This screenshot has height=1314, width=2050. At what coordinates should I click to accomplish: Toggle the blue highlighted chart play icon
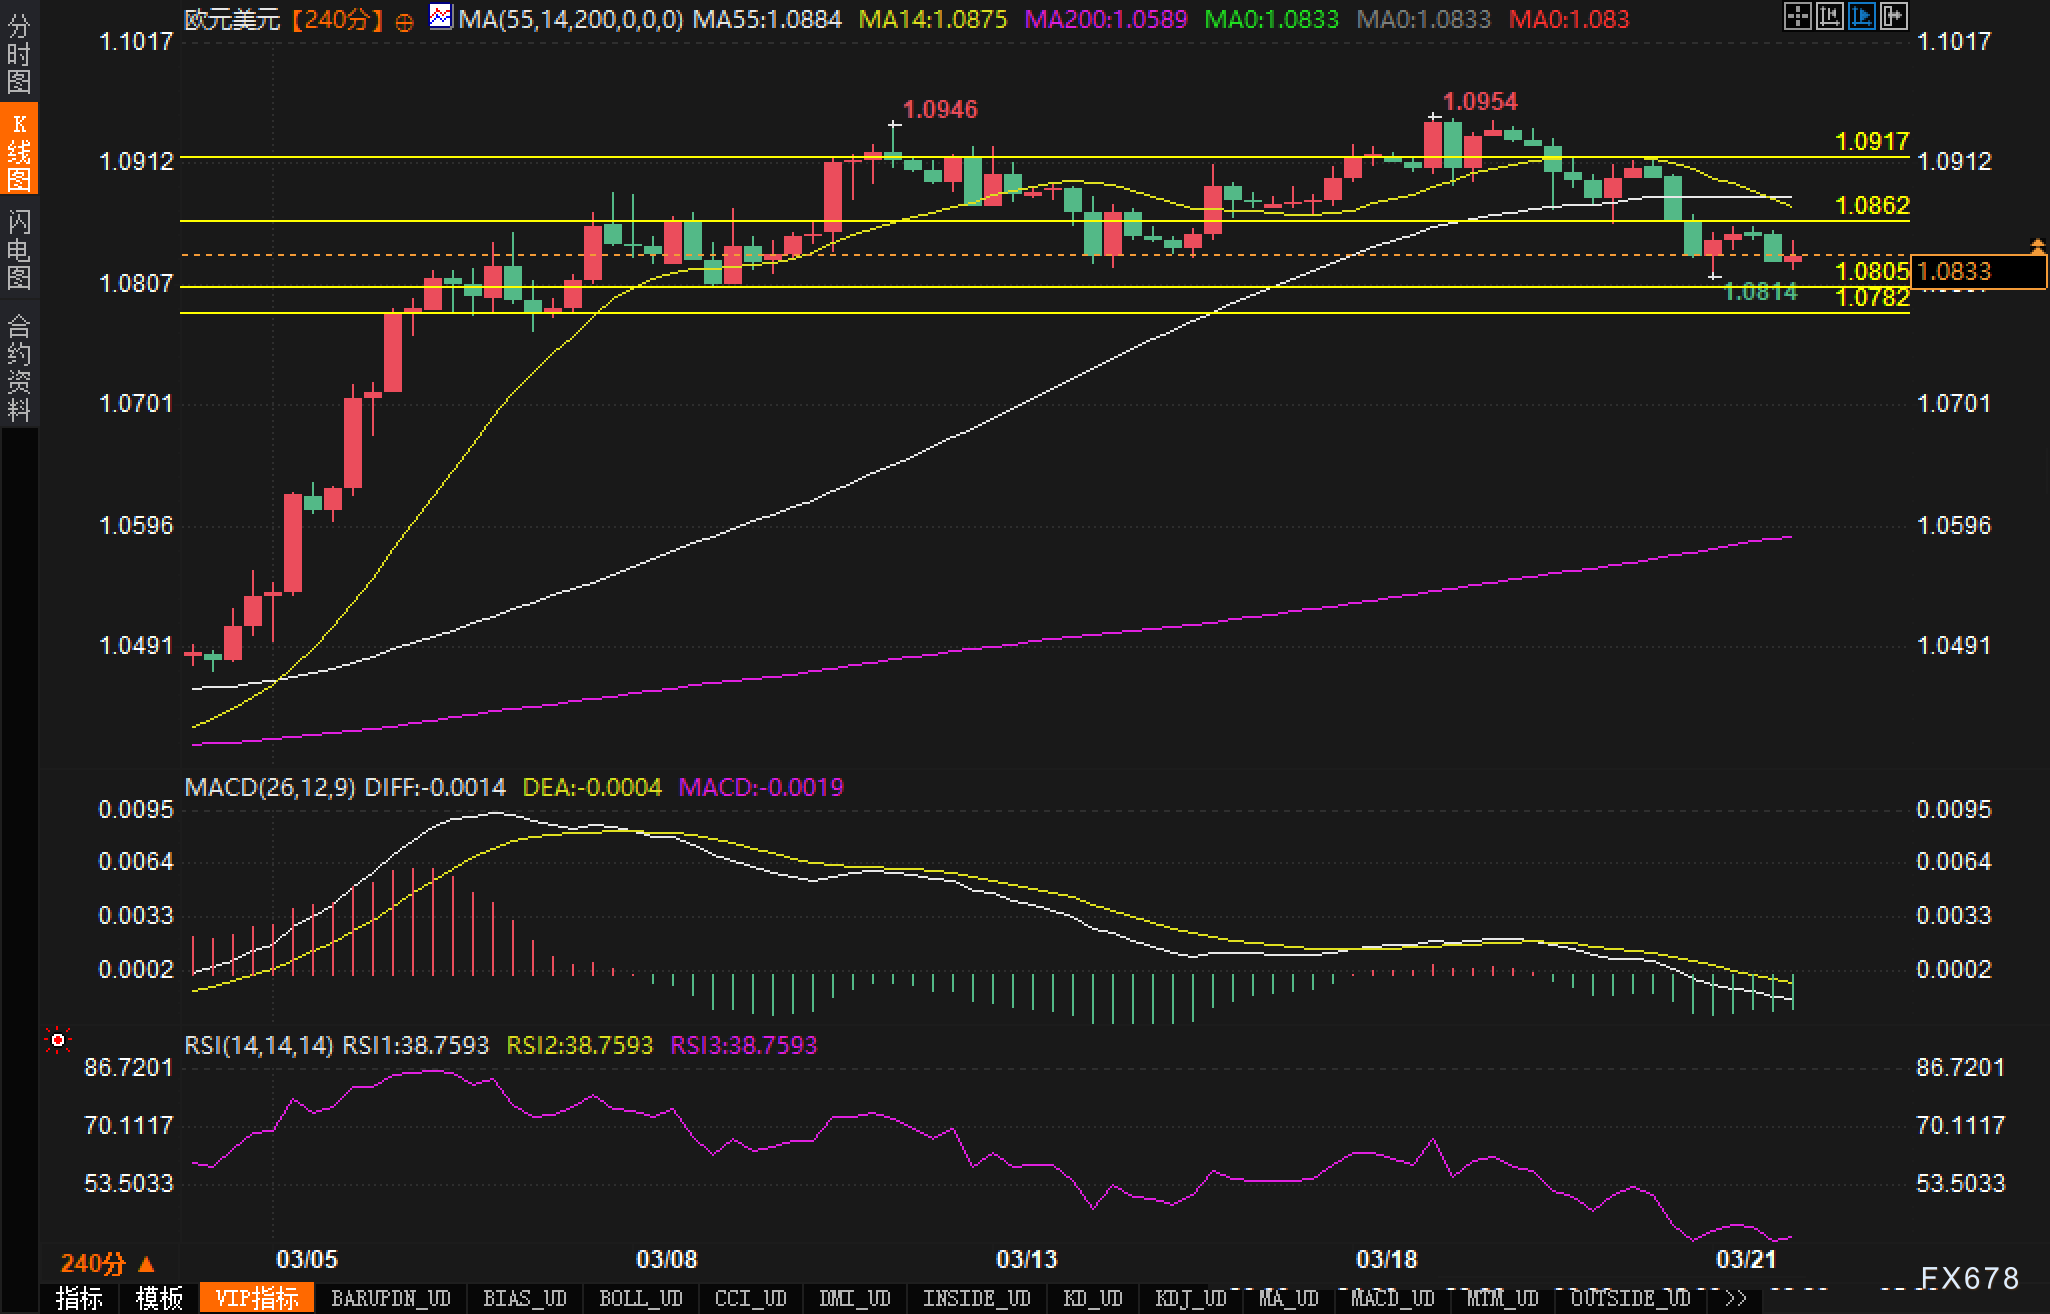pyautogui.click(x=1861, y=16)
